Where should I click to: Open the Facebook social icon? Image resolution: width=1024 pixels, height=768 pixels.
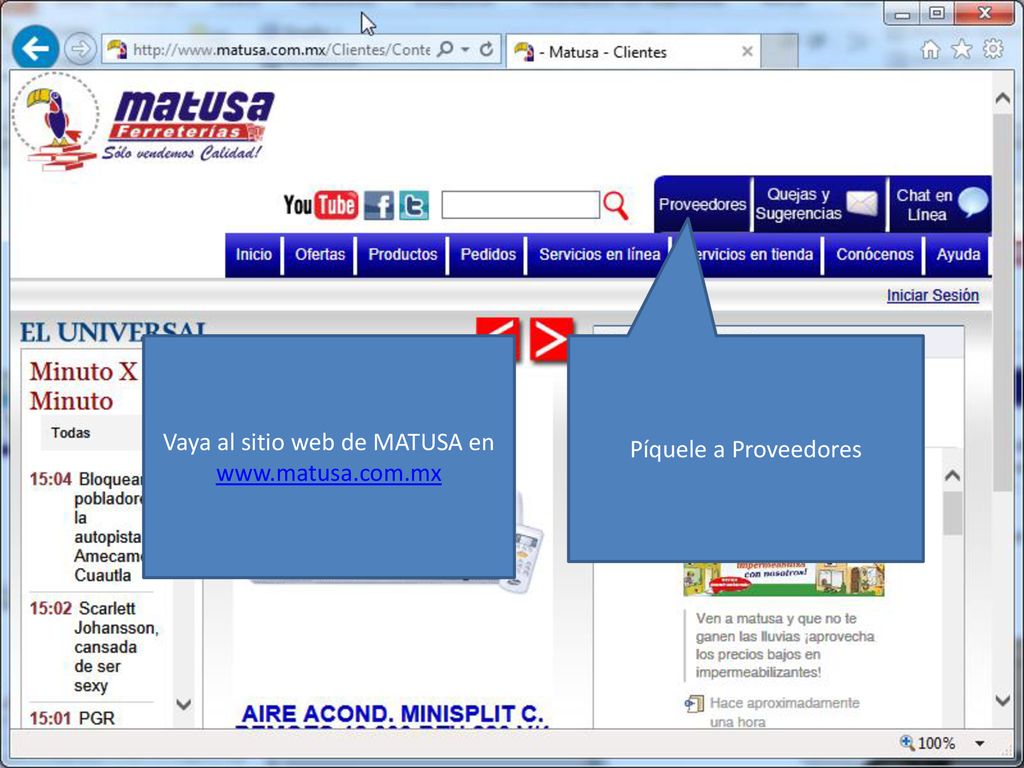coord(379,205)
